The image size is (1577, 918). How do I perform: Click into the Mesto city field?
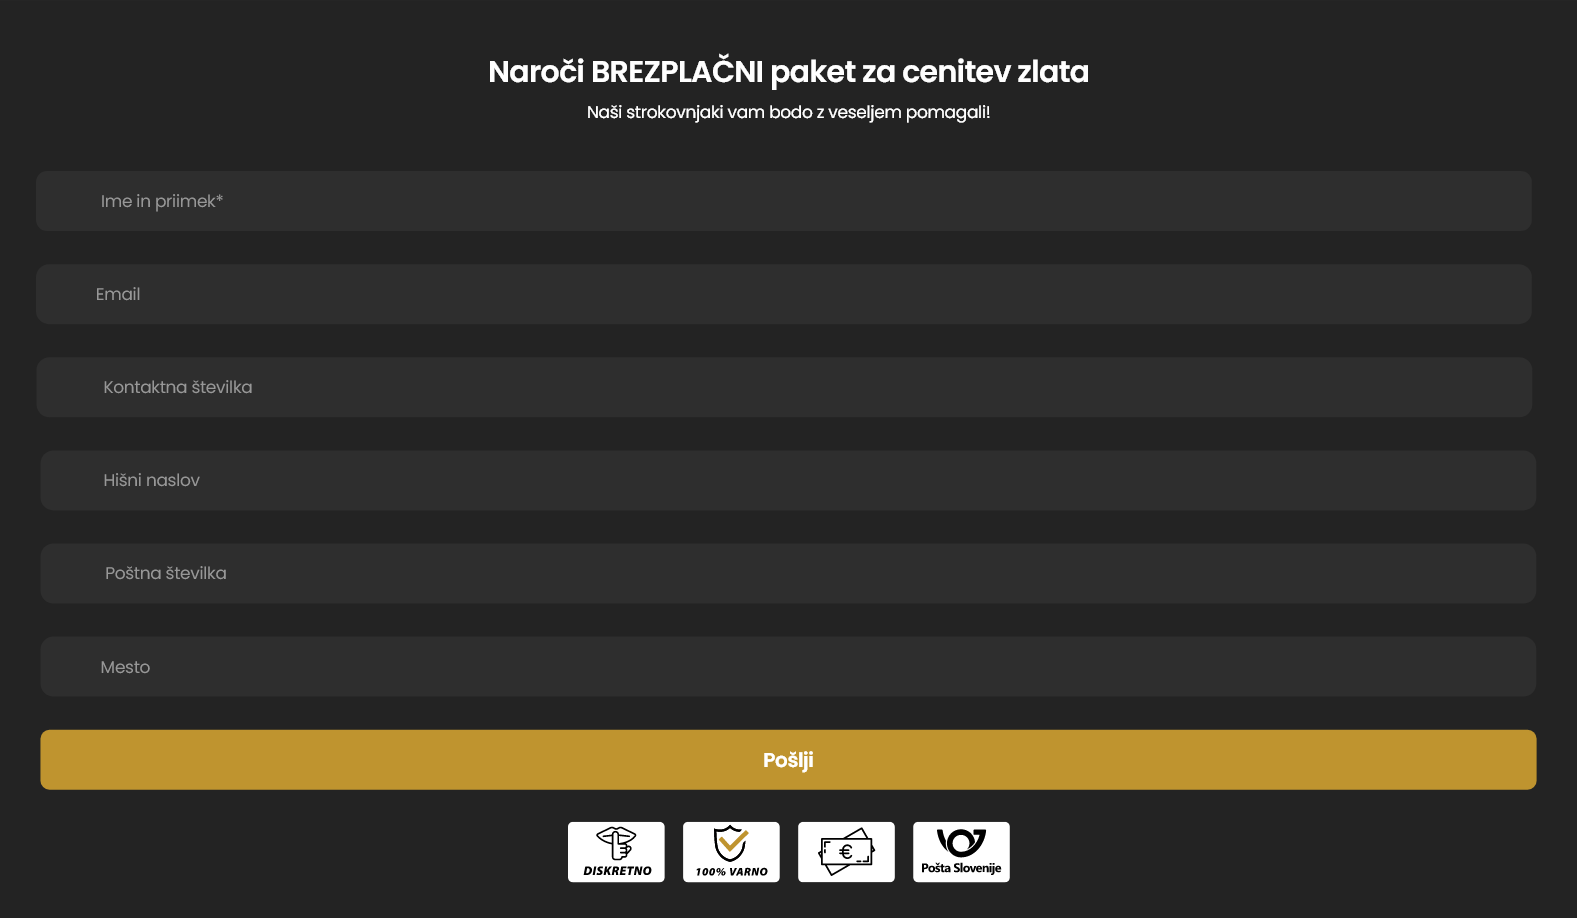(x=788, y=667)
